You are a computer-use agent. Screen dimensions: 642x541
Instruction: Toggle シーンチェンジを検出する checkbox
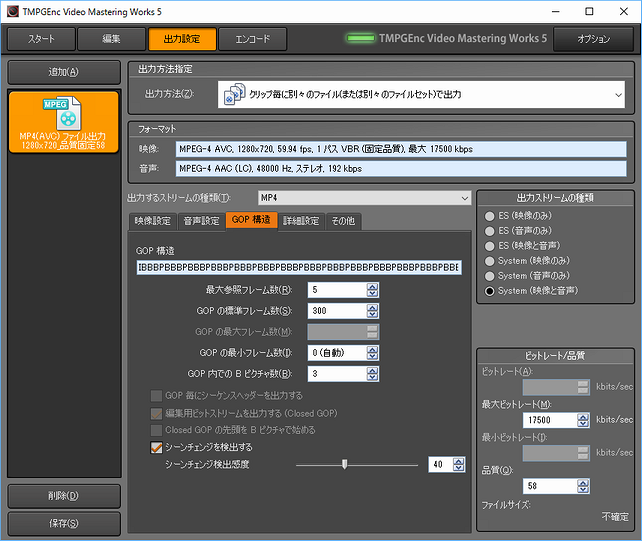pyautogui.click(x=156, y=447)
